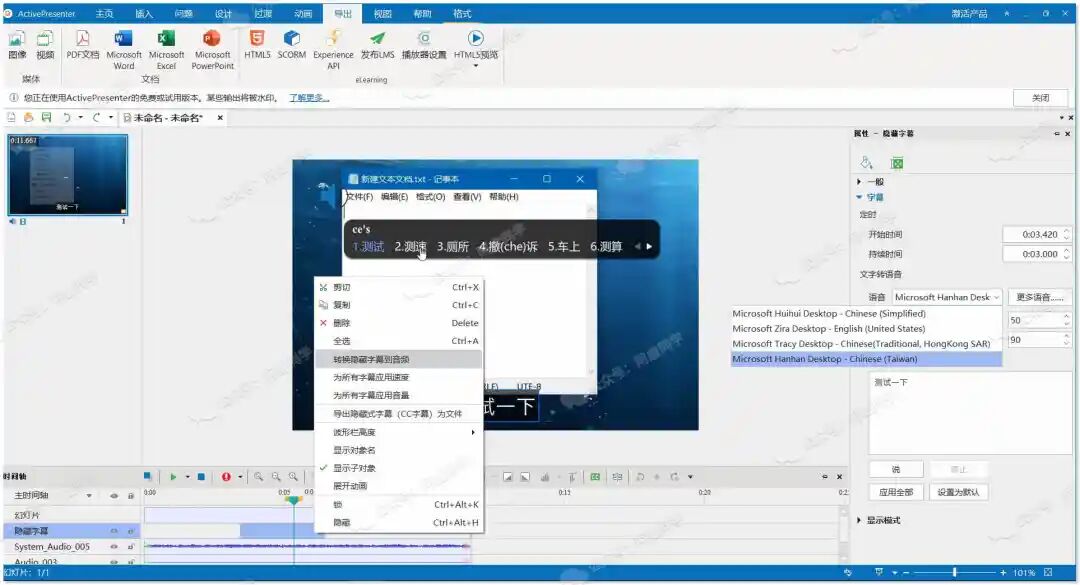Open the size properties tab (green icon)
Viewport: 1080px width, 585px height.
tap(897, 163)
